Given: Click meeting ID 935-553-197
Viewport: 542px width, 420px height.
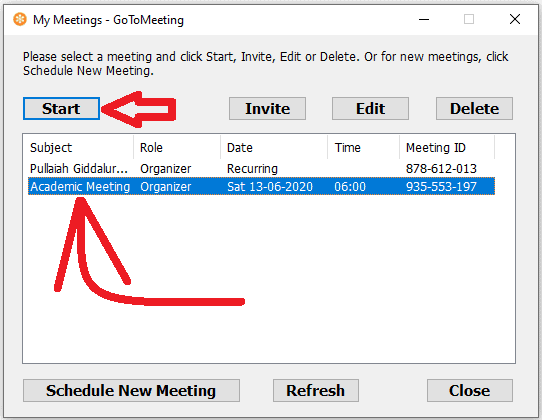Looking at the screenshot, I should click(441, 187).
